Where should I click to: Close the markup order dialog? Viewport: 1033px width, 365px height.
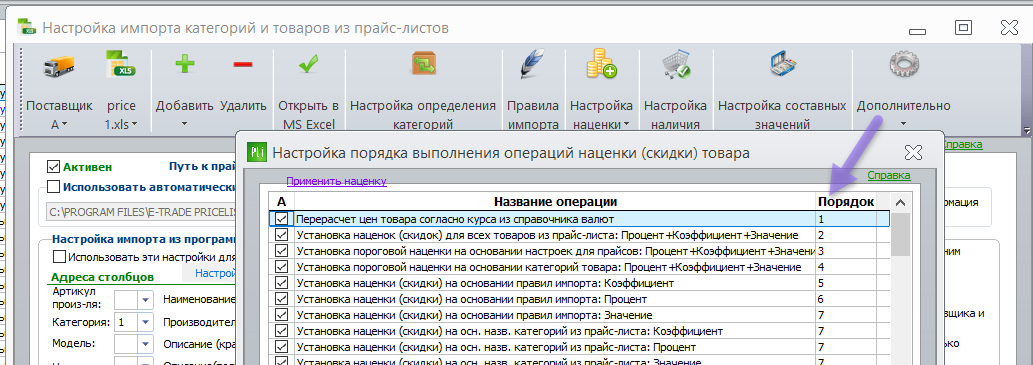click(x=913, y=153)
